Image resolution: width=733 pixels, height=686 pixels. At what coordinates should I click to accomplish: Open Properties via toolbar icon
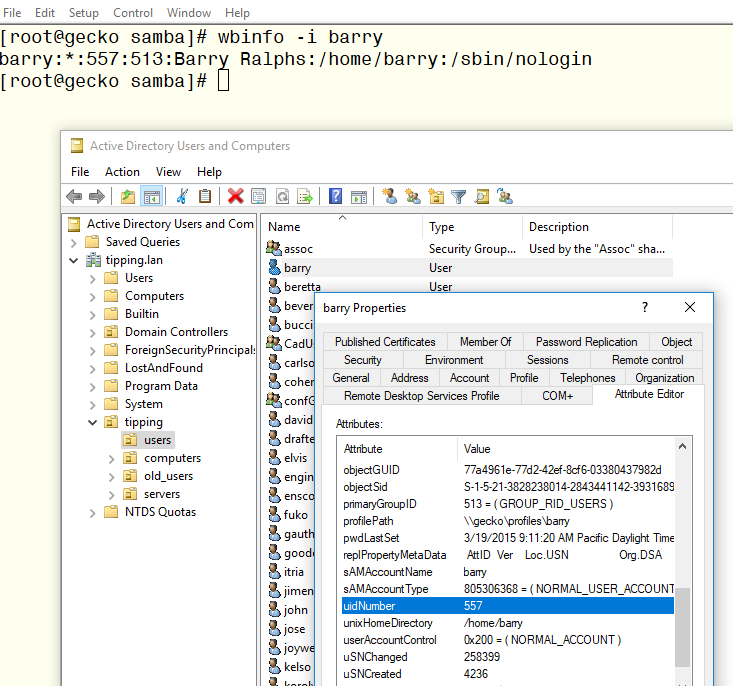point(259,196)
